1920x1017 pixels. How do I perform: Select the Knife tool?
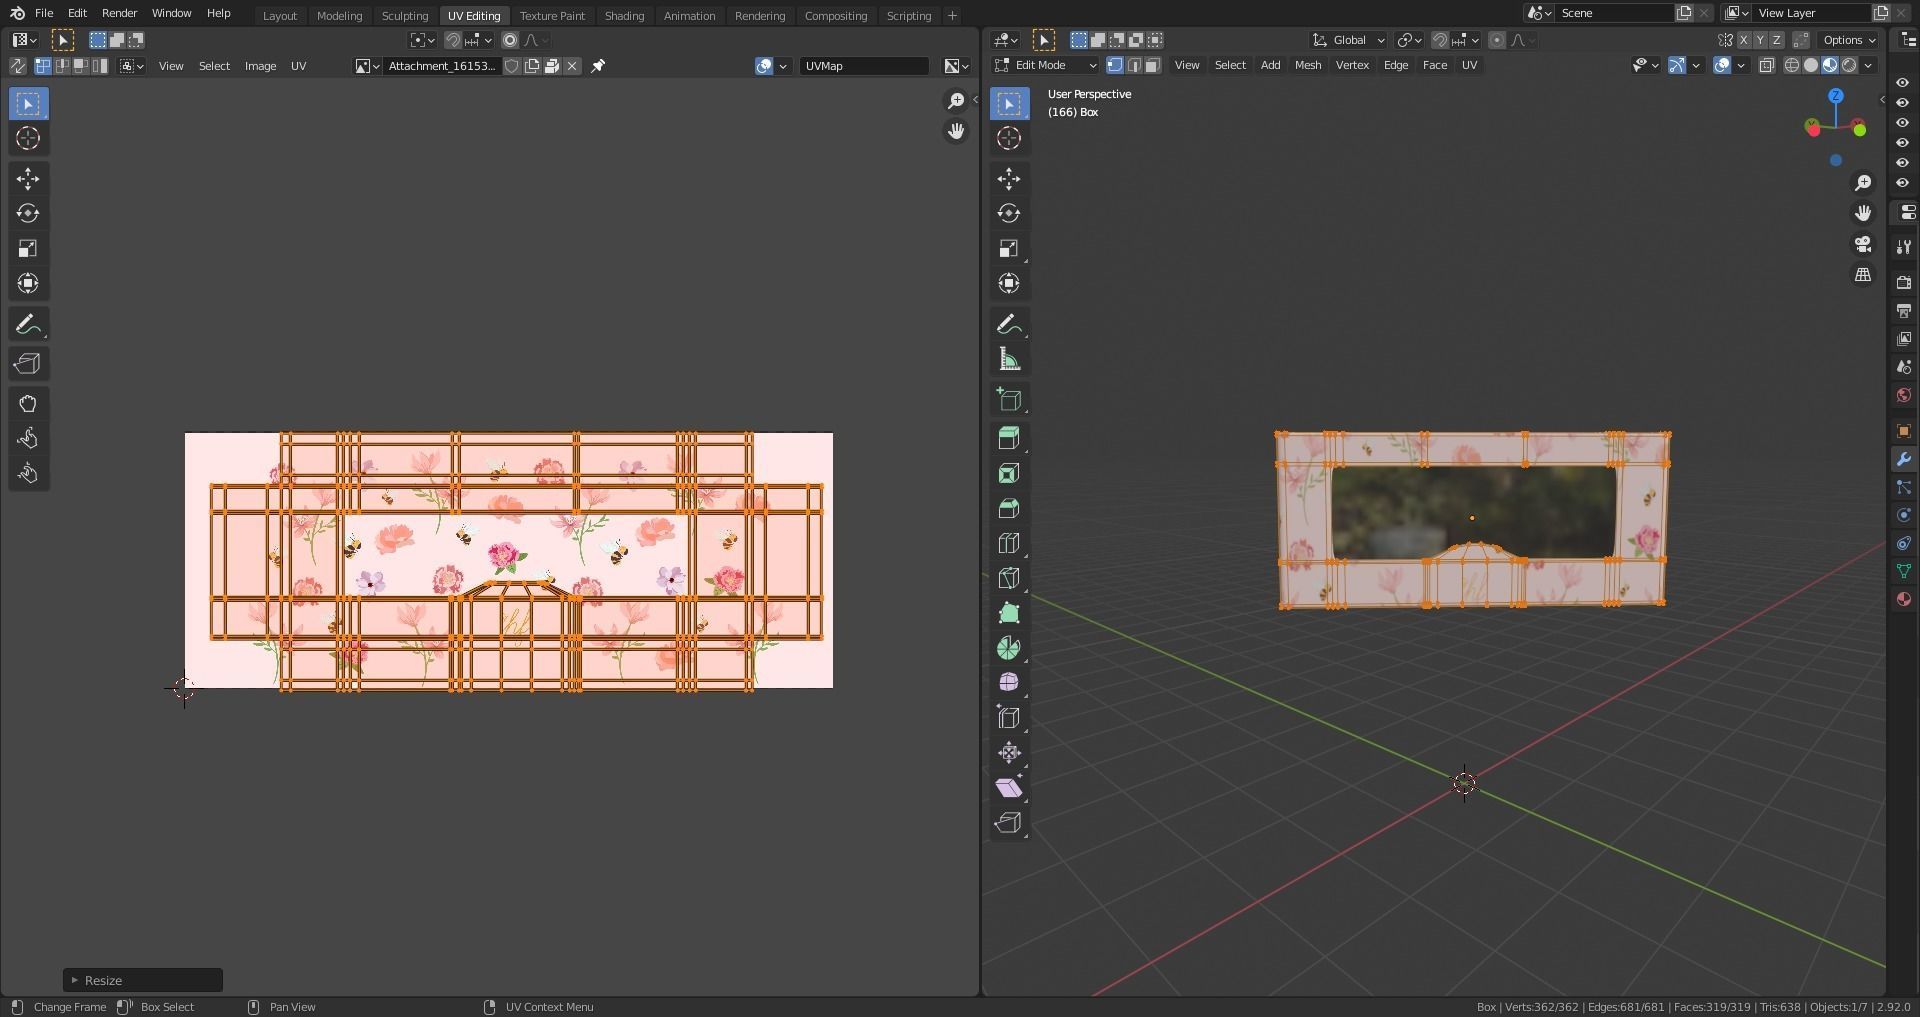(1009, 578)
